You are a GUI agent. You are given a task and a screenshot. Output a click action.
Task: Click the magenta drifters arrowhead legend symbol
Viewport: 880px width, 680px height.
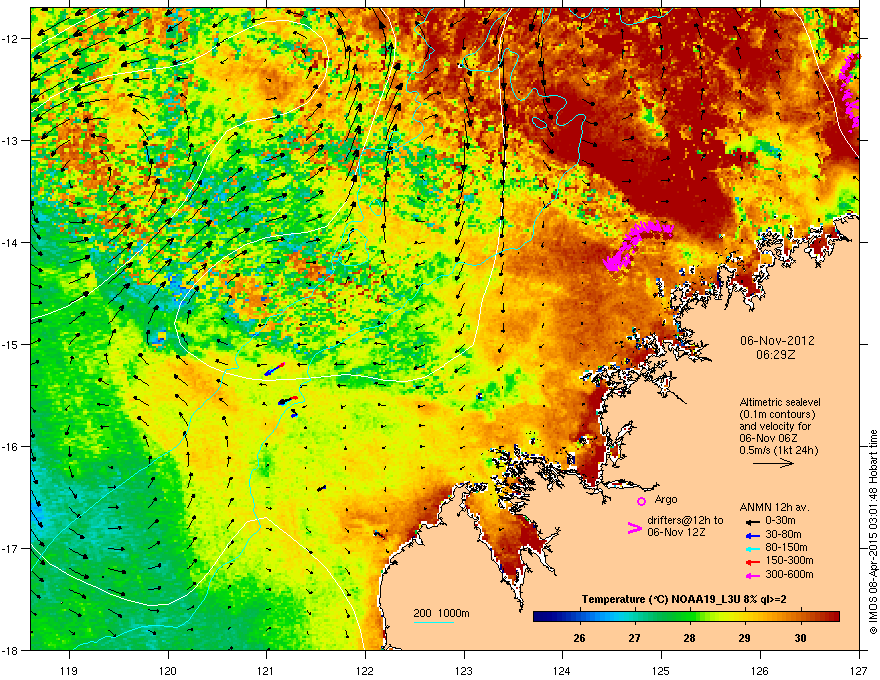(x=635, y=527)
